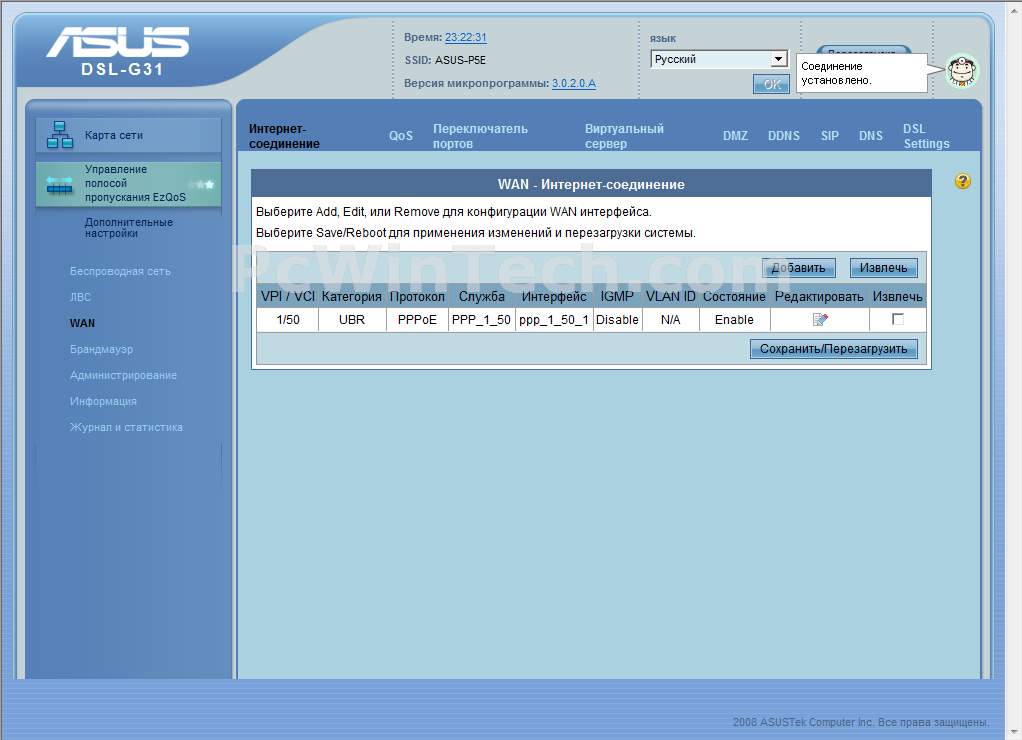Screen dimensions: 1022x740
Task: Click the ASUS logo
Action: pos(117,42)
